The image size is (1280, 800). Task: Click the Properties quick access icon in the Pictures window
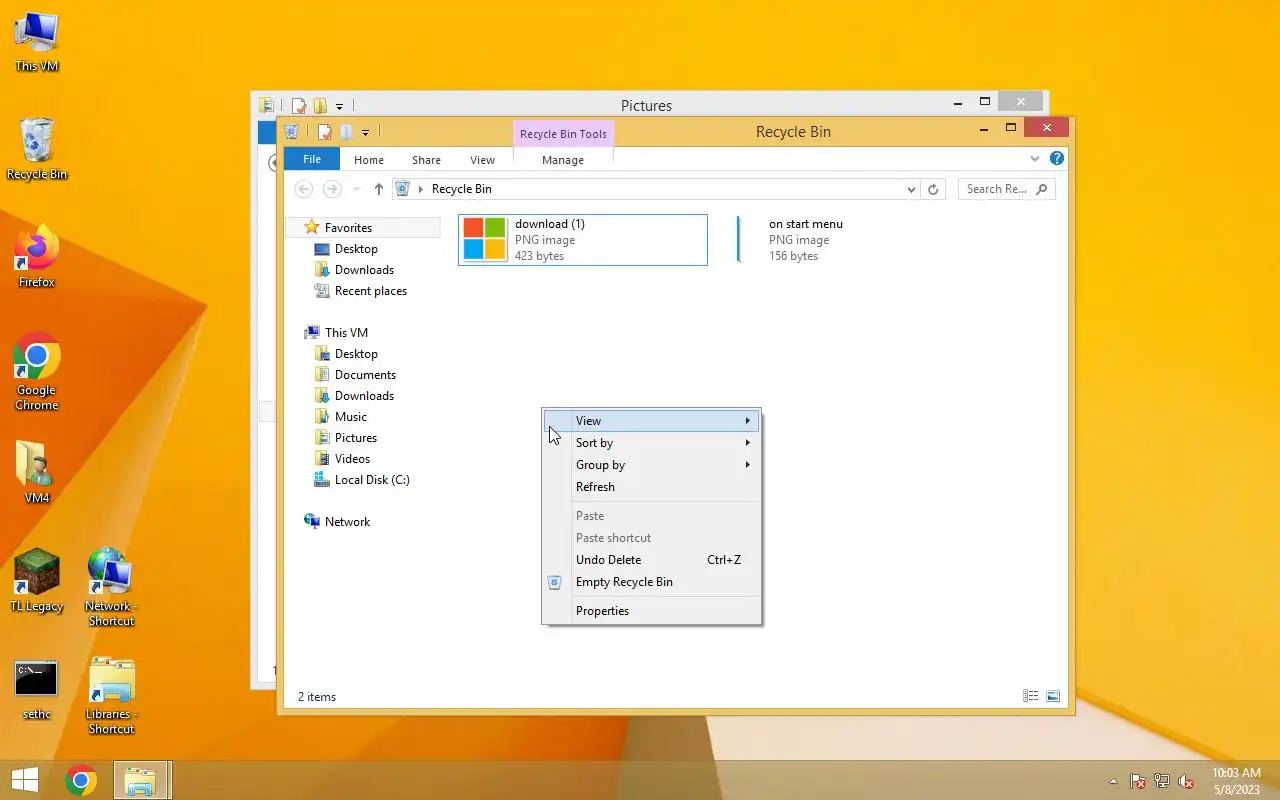[x=298, y=105]
